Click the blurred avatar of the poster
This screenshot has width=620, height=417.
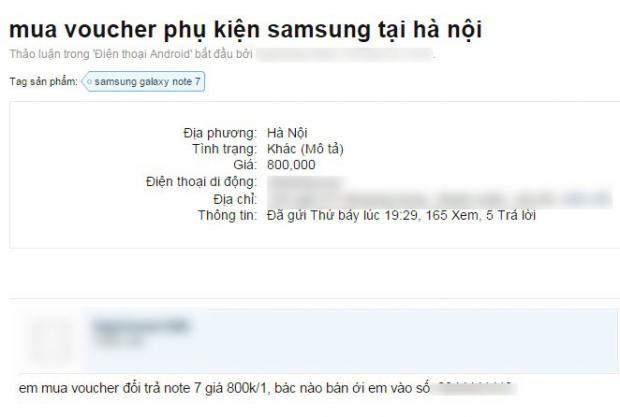(53, 341)
